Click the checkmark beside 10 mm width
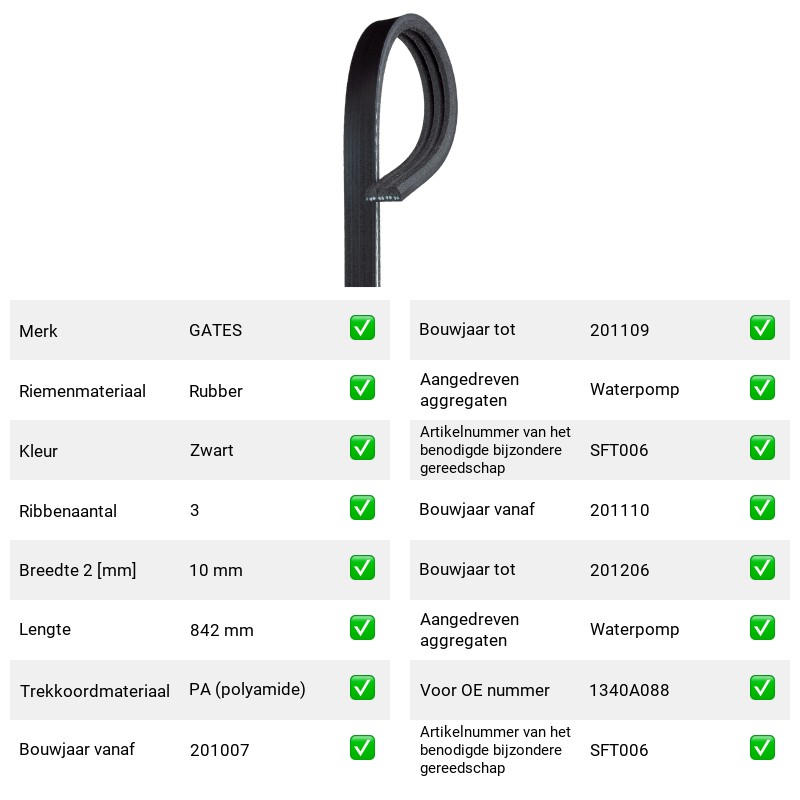 click(362, 568)
